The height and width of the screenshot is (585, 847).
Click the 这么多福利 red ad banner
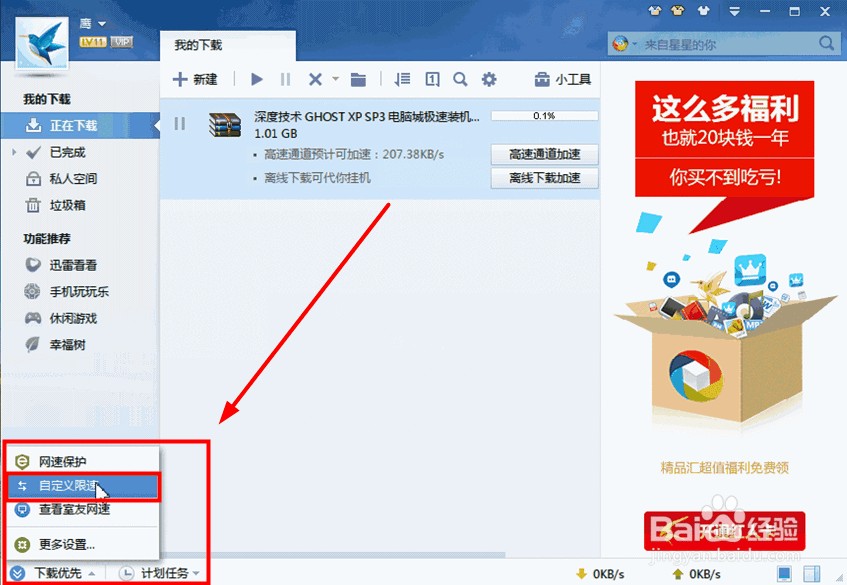click(724, 139)
